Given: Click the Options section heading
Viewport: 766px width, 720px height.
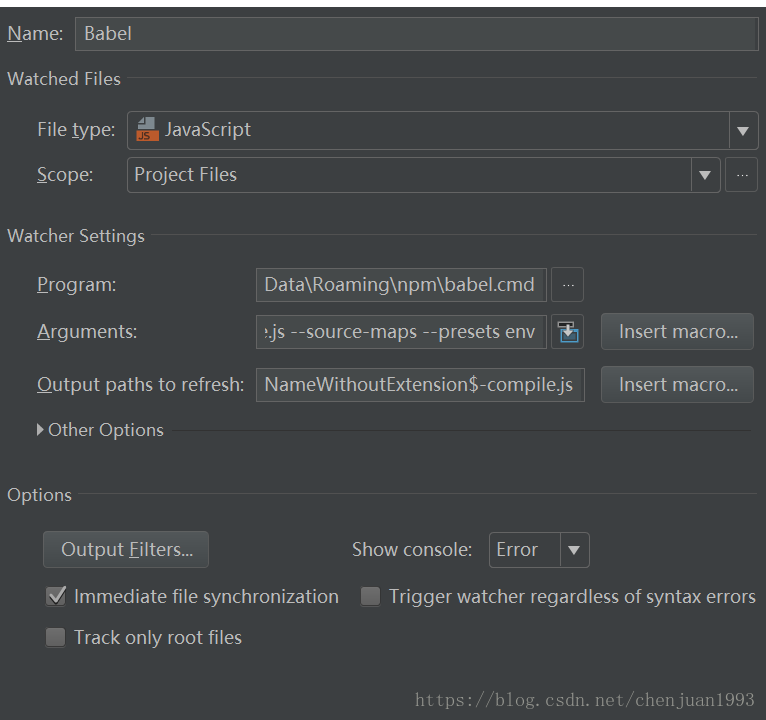Looking at the screenshot, I should pos(40,495).
